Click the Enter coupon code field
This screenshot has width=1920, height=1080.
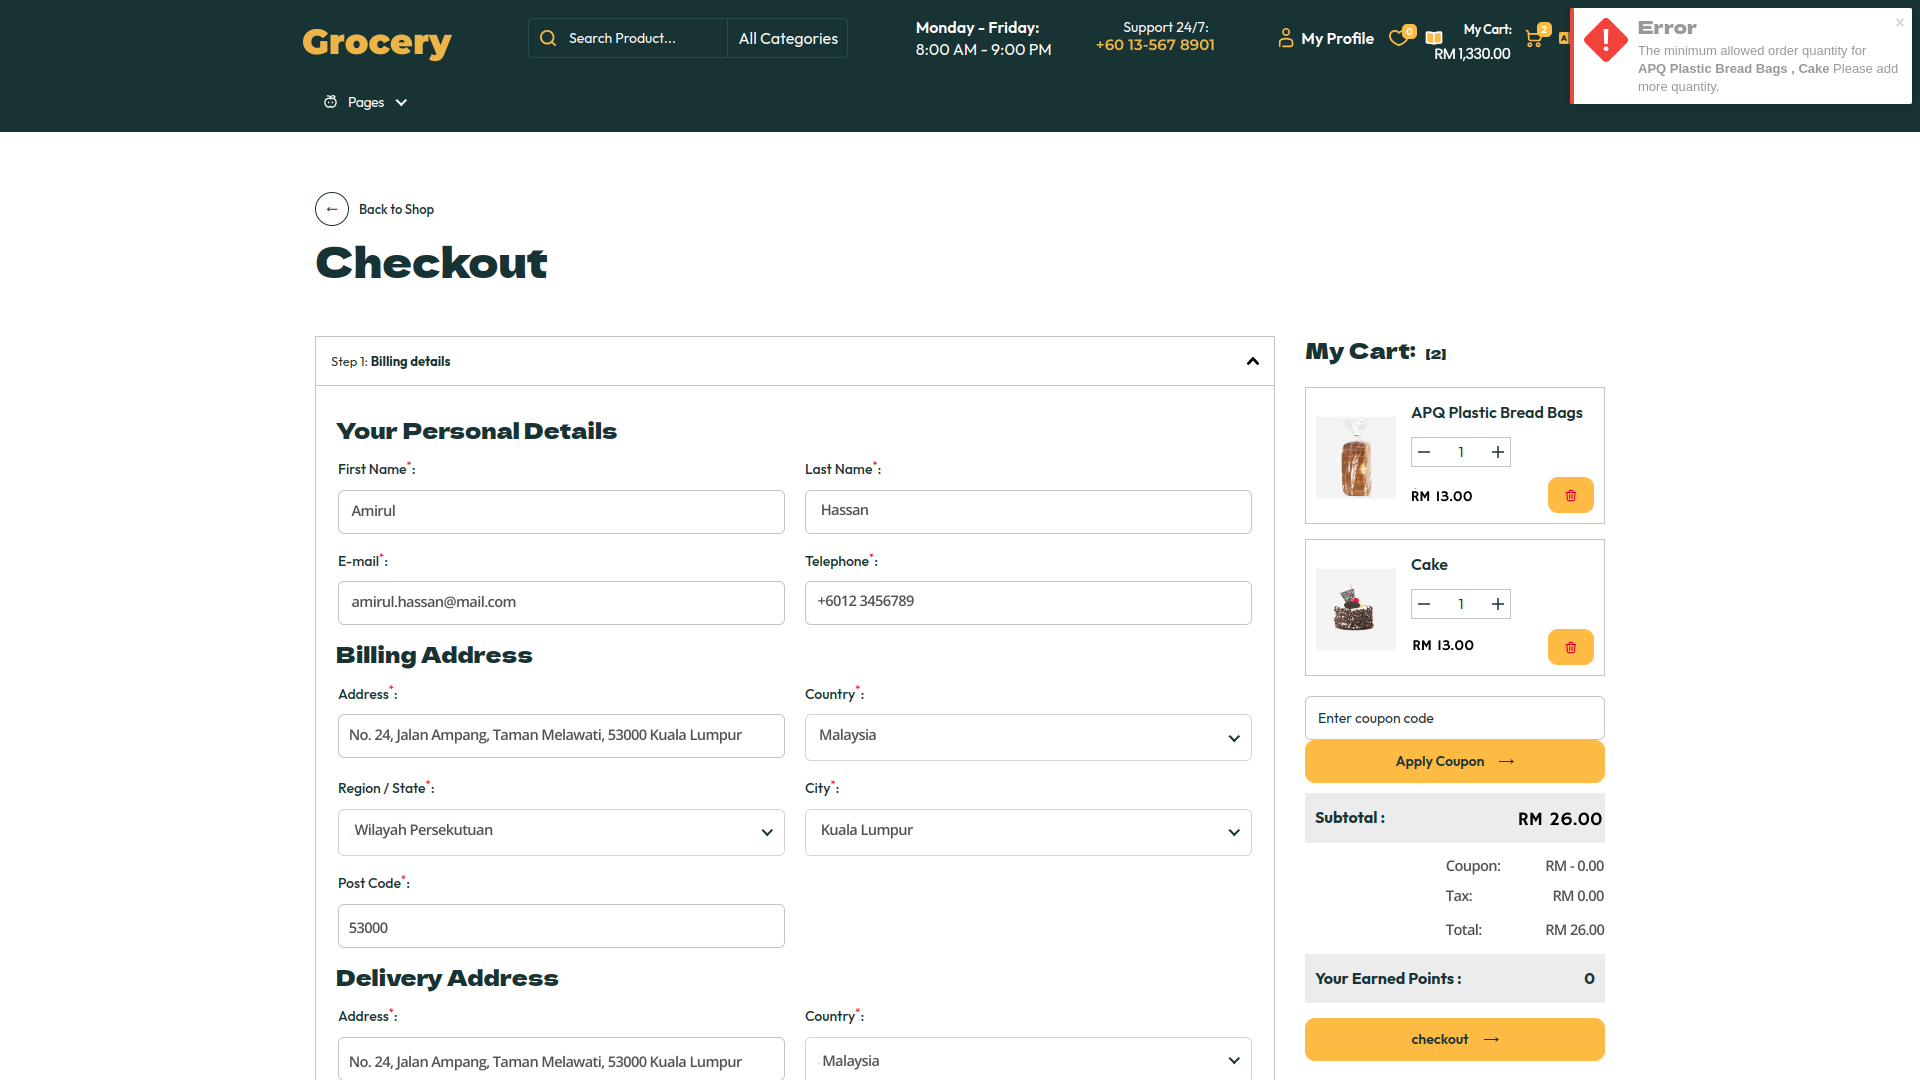(1454, 718)
